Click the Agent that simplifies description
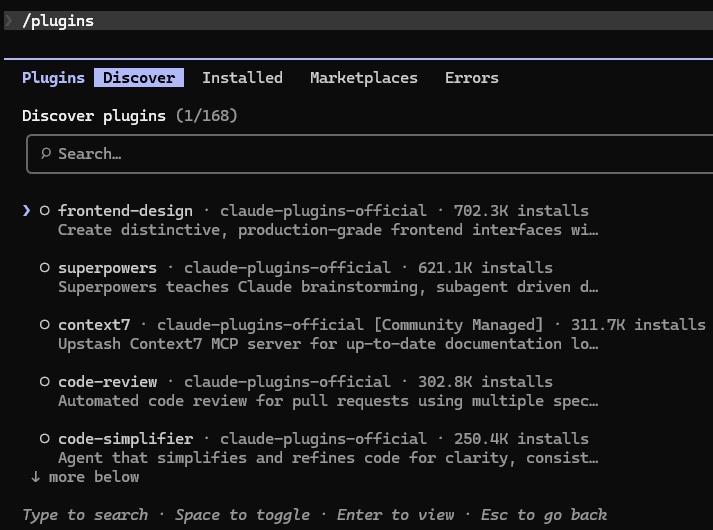 click(x=328, y=458)
